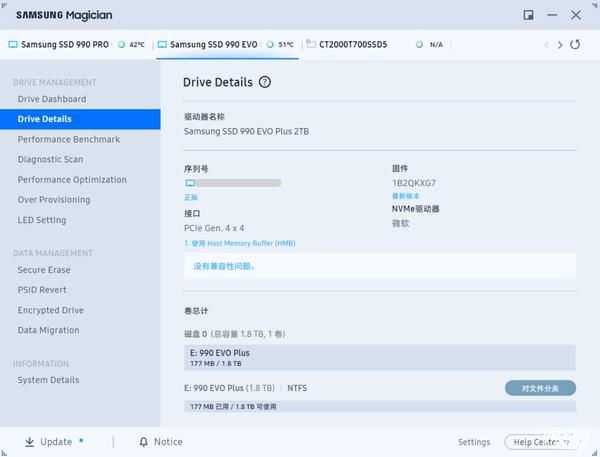Click the serial number drive icon

pyautogui.click(x=190, y=183)
